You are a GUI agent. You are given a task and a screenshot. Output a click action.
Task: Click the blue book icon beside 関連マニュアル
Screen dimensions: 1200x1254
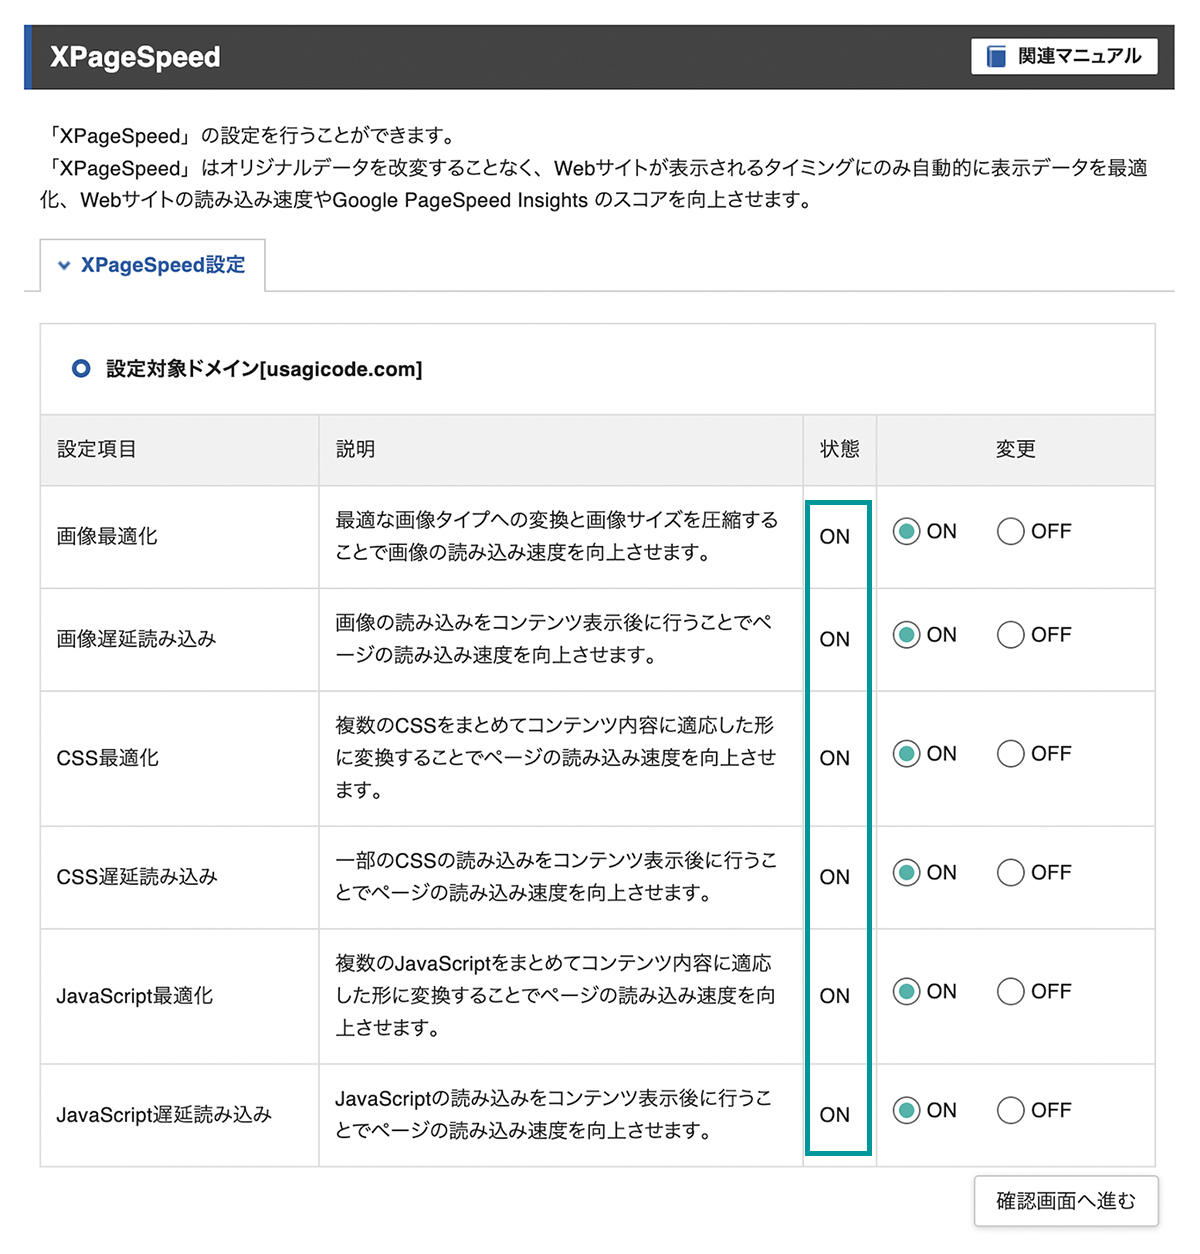point(996,56)
